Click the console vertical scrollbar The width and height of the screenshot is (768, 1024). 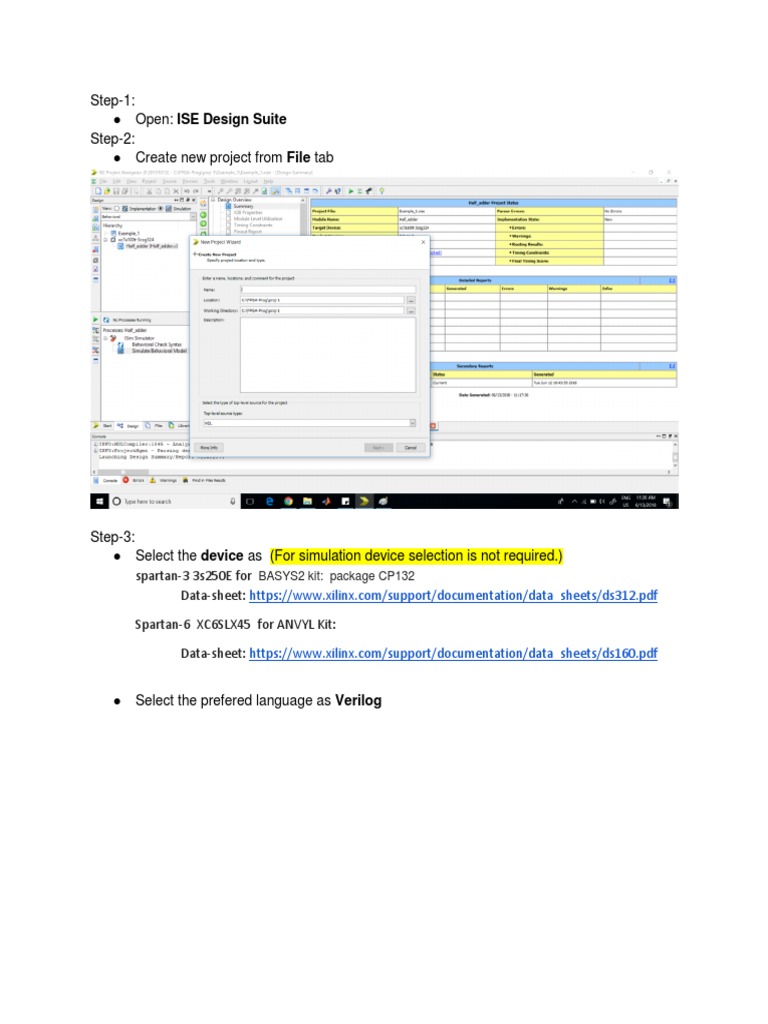(x=675, y=455)
